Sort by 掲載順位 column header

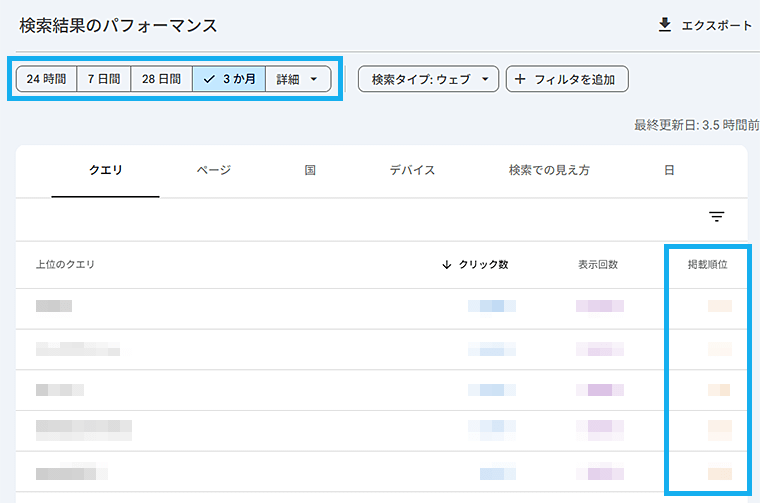[x=707, y=265]
